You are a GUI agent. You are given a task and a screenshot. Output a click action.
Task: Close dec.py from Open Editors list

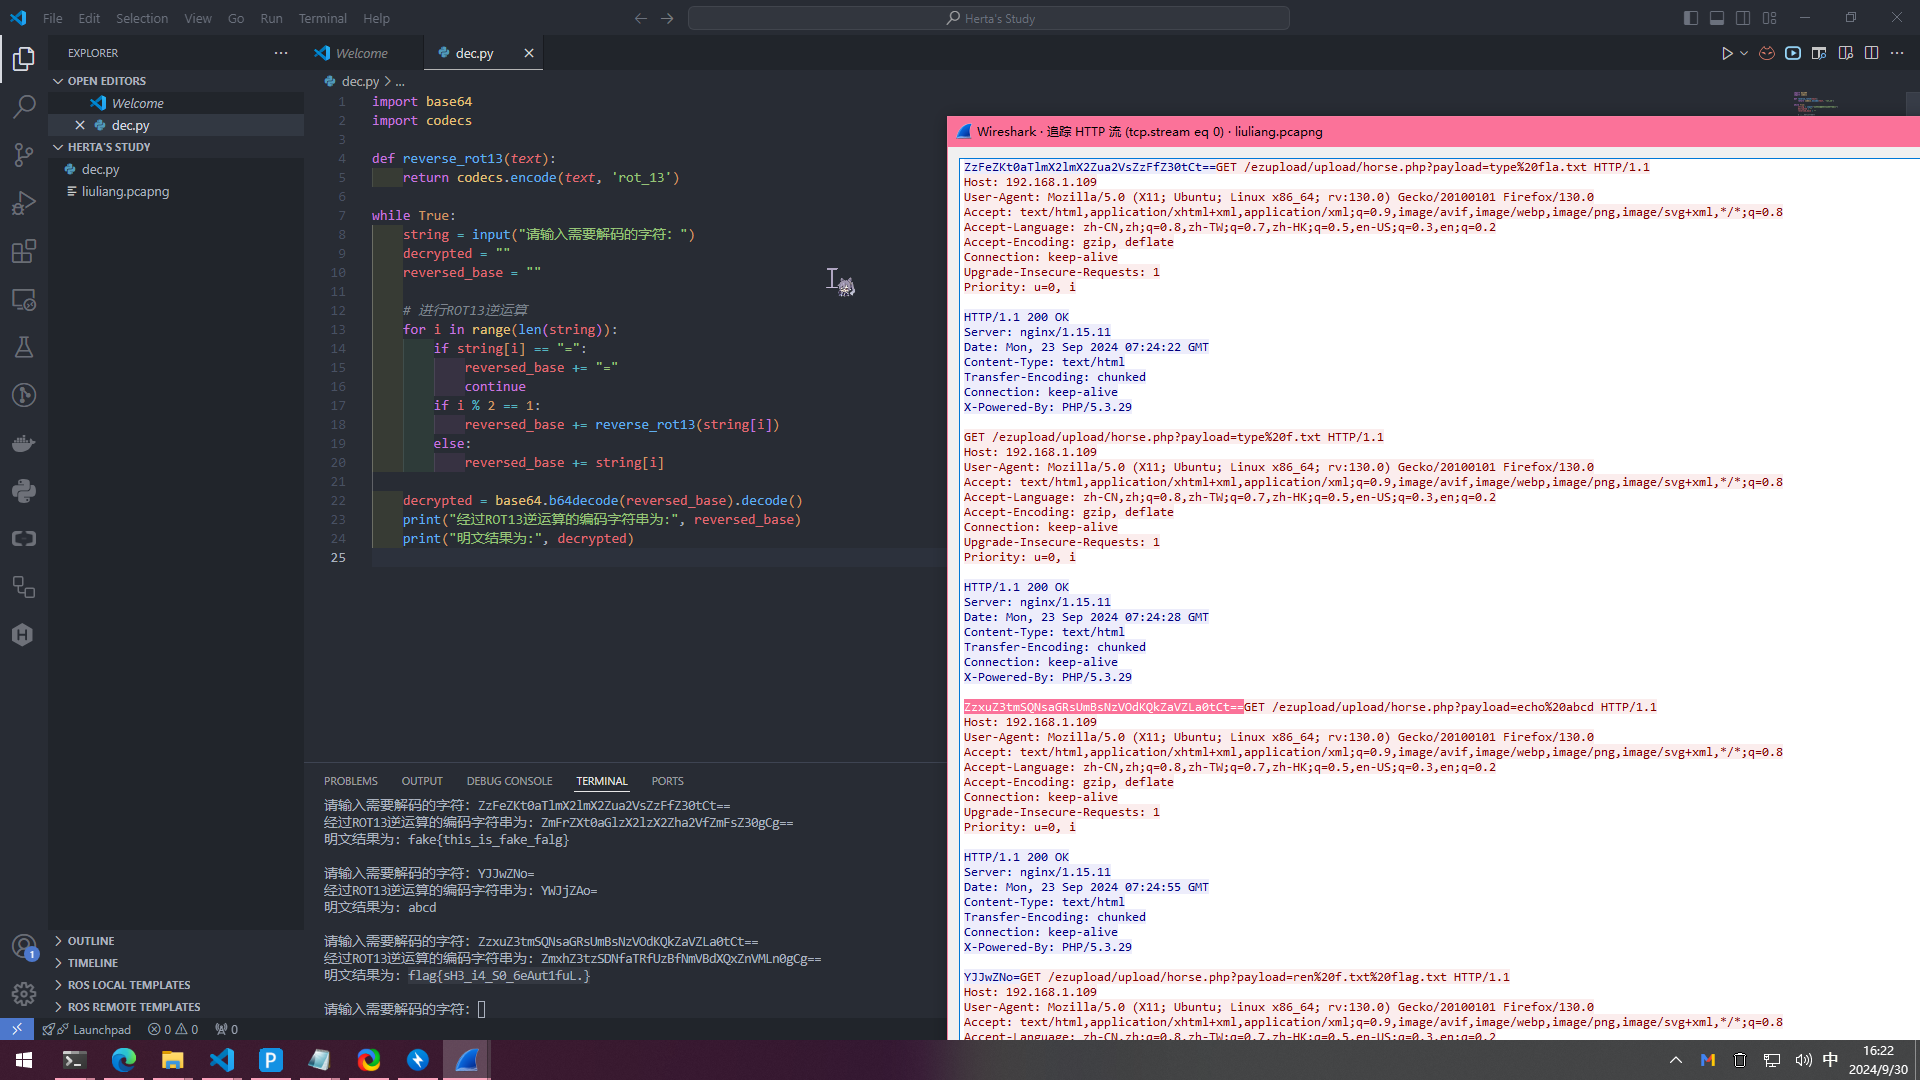click(x=80, y=125)
